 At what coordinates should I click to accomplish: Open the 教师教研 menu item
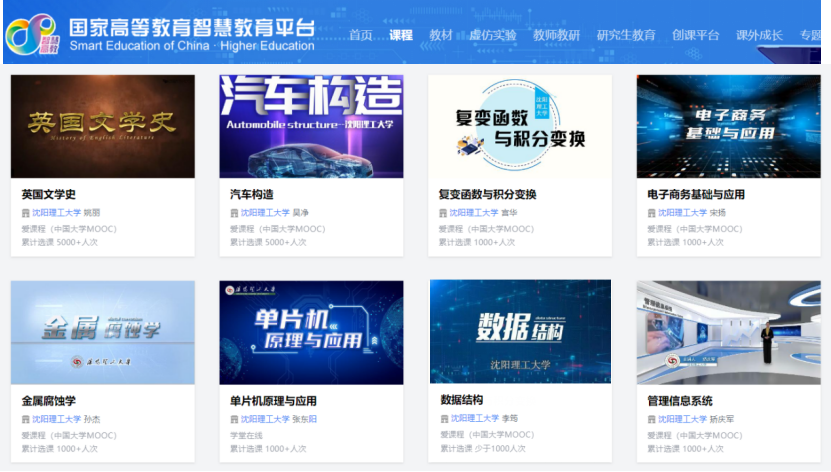pos(556,35)
